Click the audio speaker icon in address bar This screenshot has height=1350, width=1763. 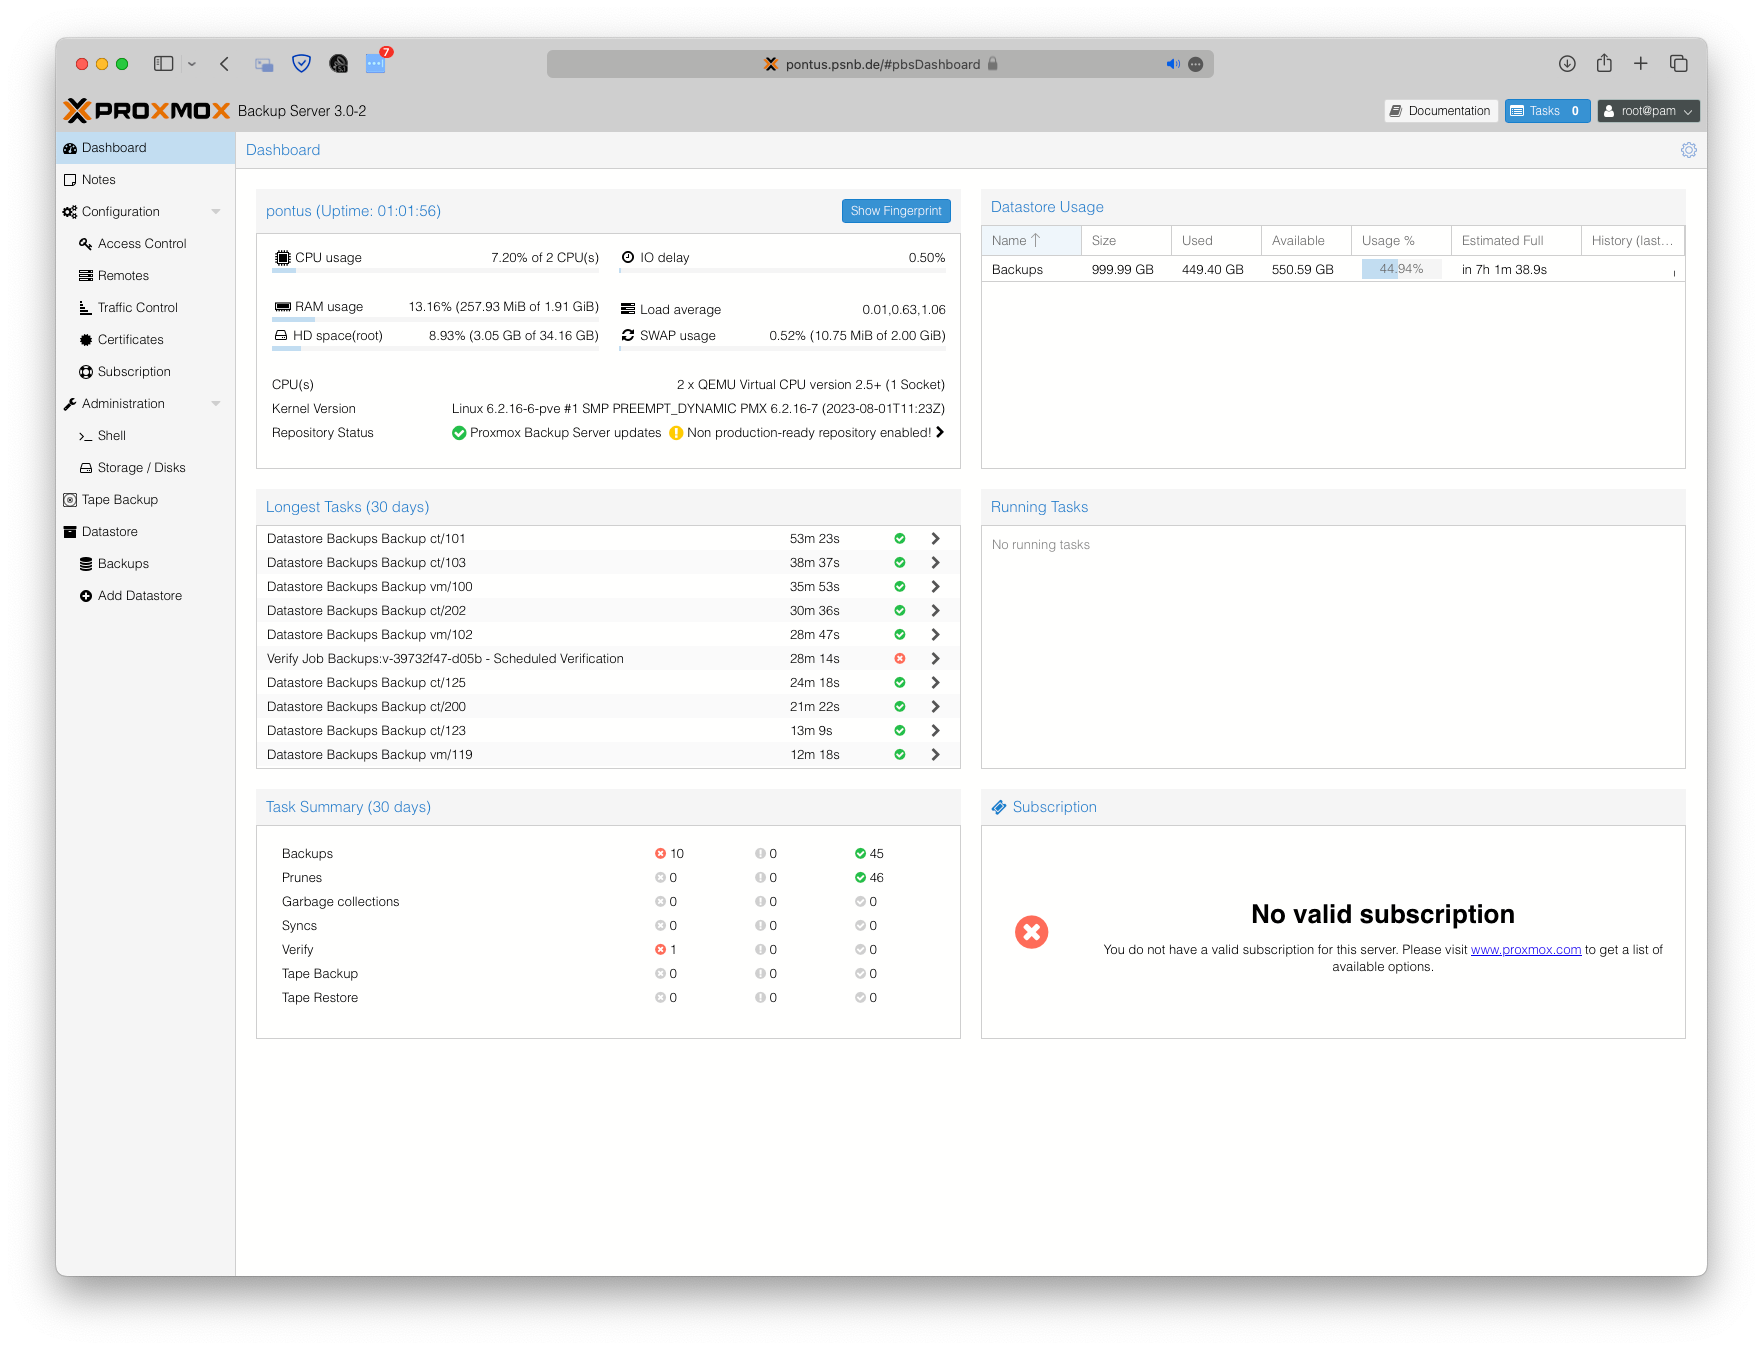pos(1173,64)
